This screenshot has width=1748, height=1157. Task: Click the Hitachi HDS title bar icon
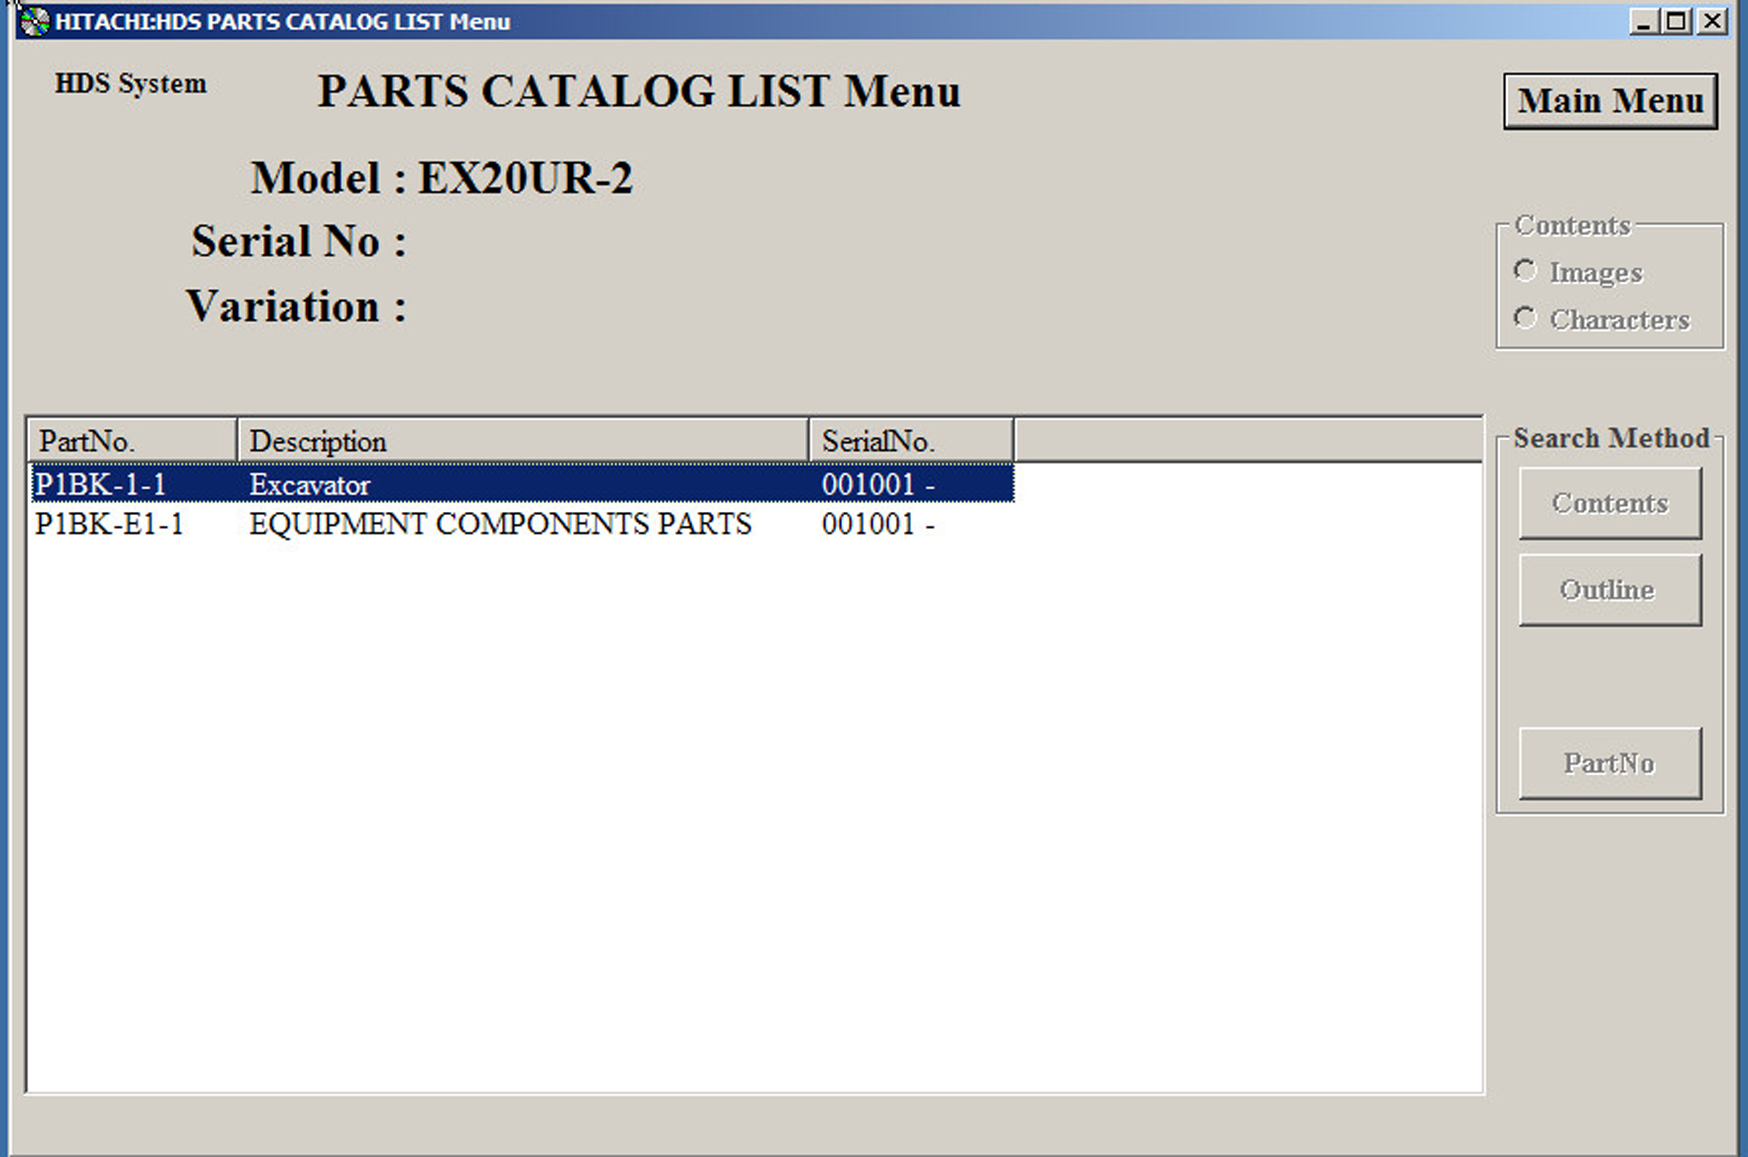[34, 21]
